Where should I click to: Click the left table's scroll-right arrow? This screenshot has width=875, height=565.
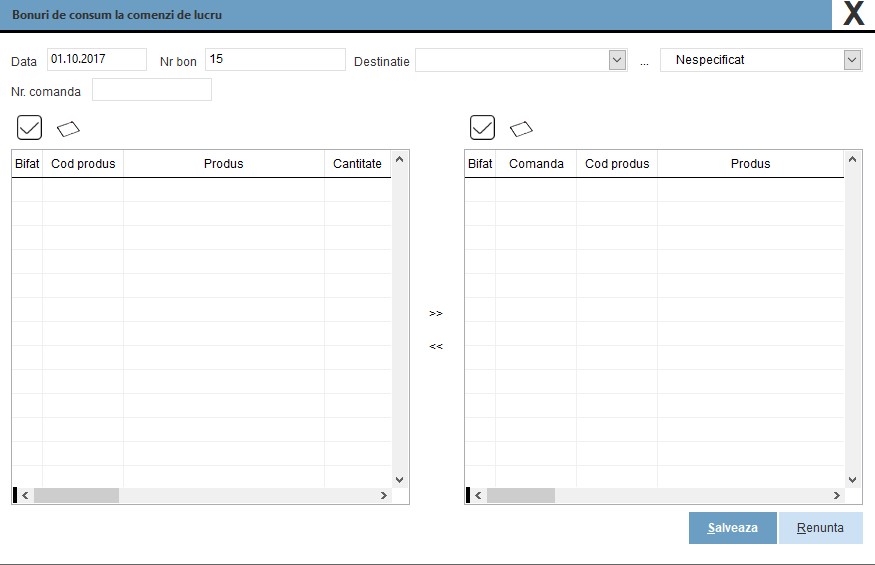pyautogui.click(x=384, y=495)
